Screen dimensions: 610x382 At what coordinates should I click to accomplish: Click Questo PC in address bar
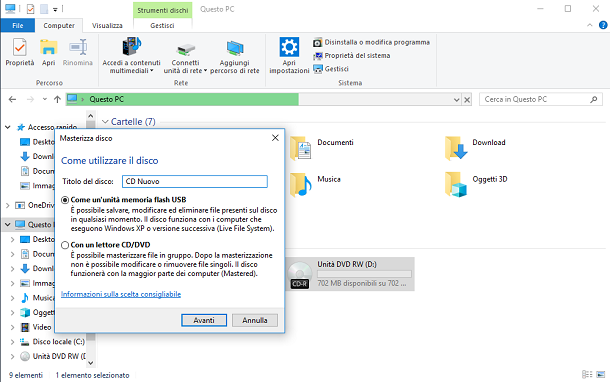107,100
